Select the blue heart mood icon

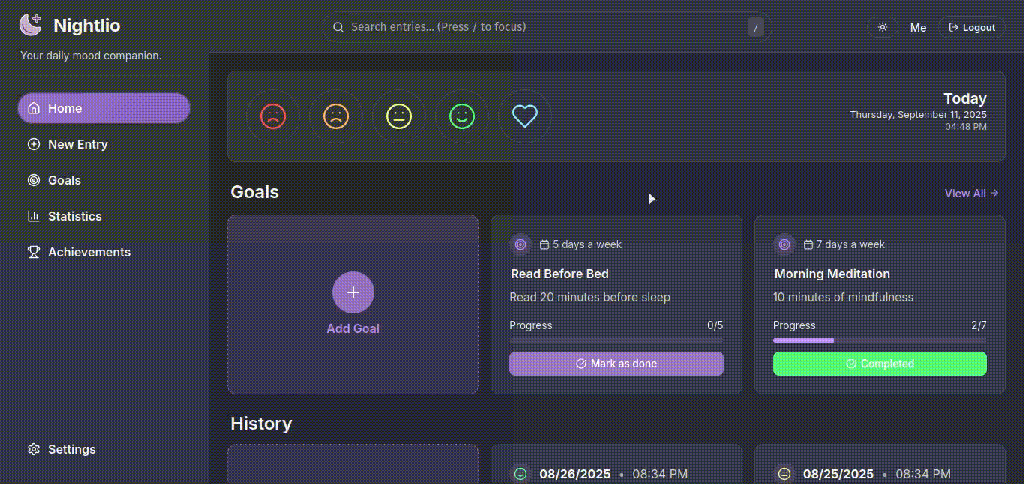[x=525, y=117]
